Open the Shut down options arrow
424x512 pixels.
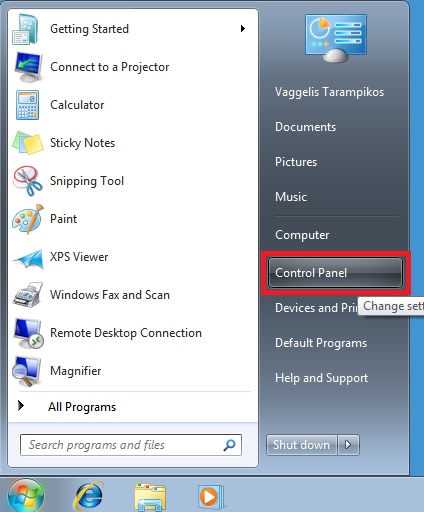click(348, 445)
